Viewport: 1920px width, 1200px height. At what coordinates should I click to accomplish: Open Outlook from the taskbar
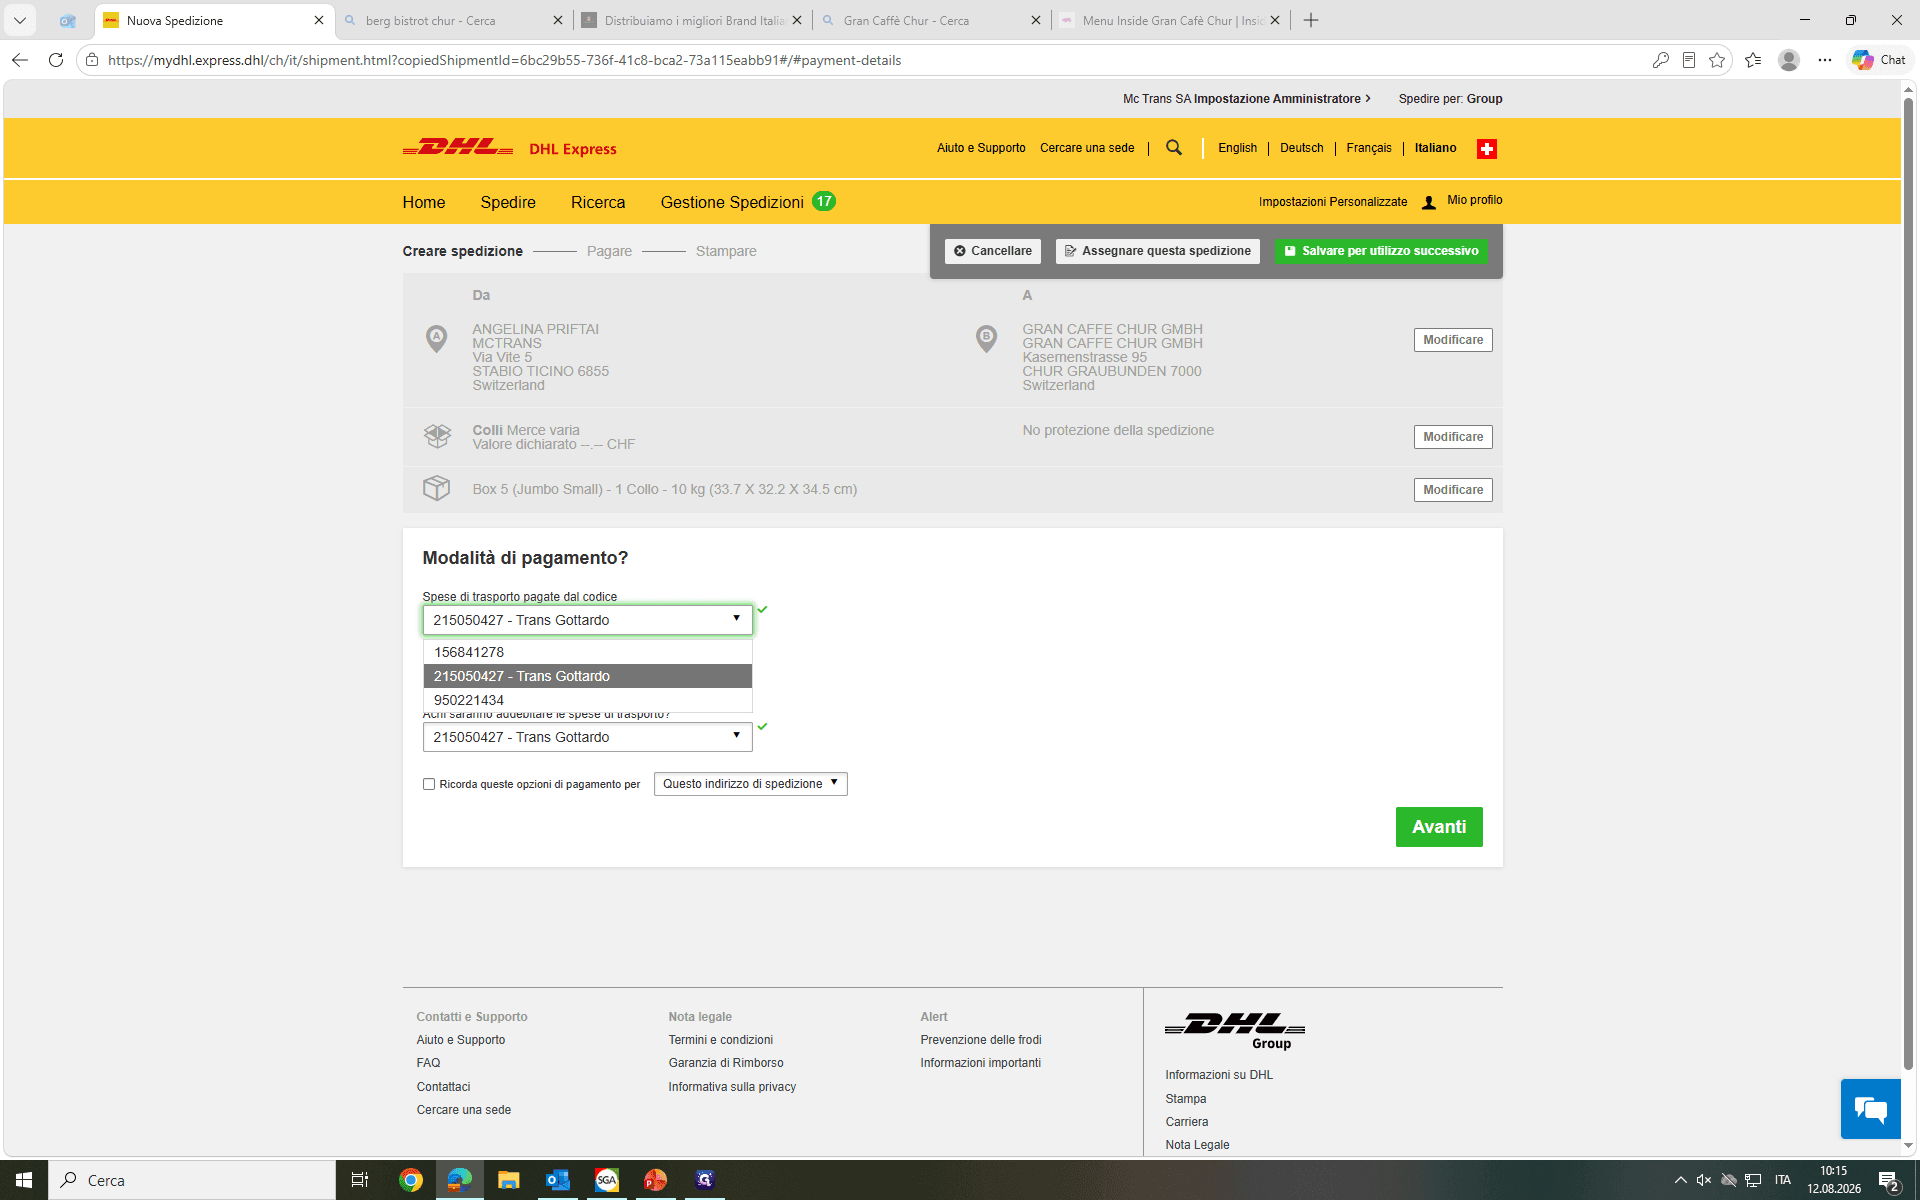tap(557, 1180)
